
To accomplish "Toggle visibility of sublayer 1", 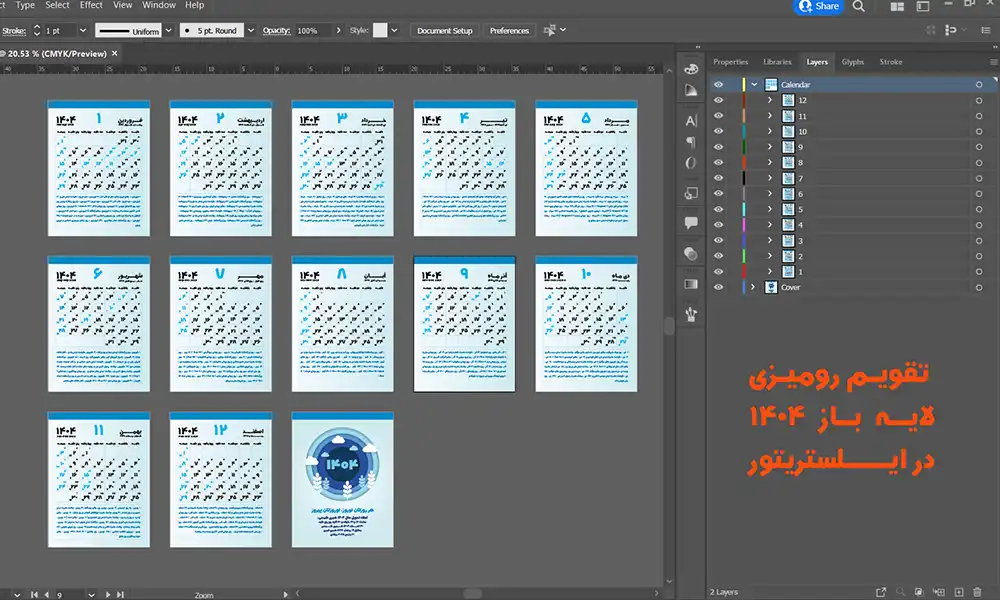I will pyautogui.click(x=719, y=272).
